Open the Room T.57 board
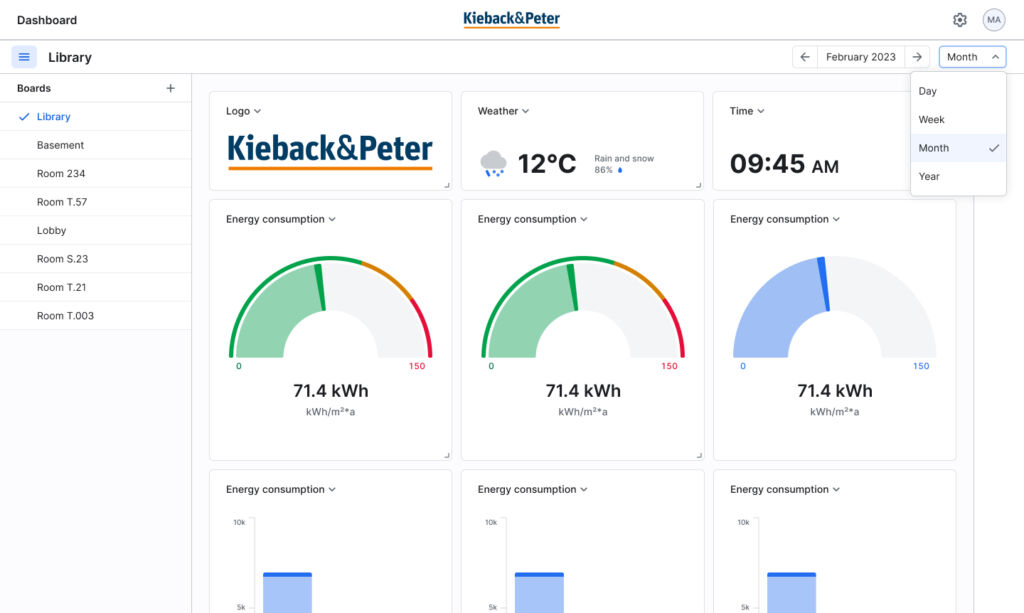 62,202
